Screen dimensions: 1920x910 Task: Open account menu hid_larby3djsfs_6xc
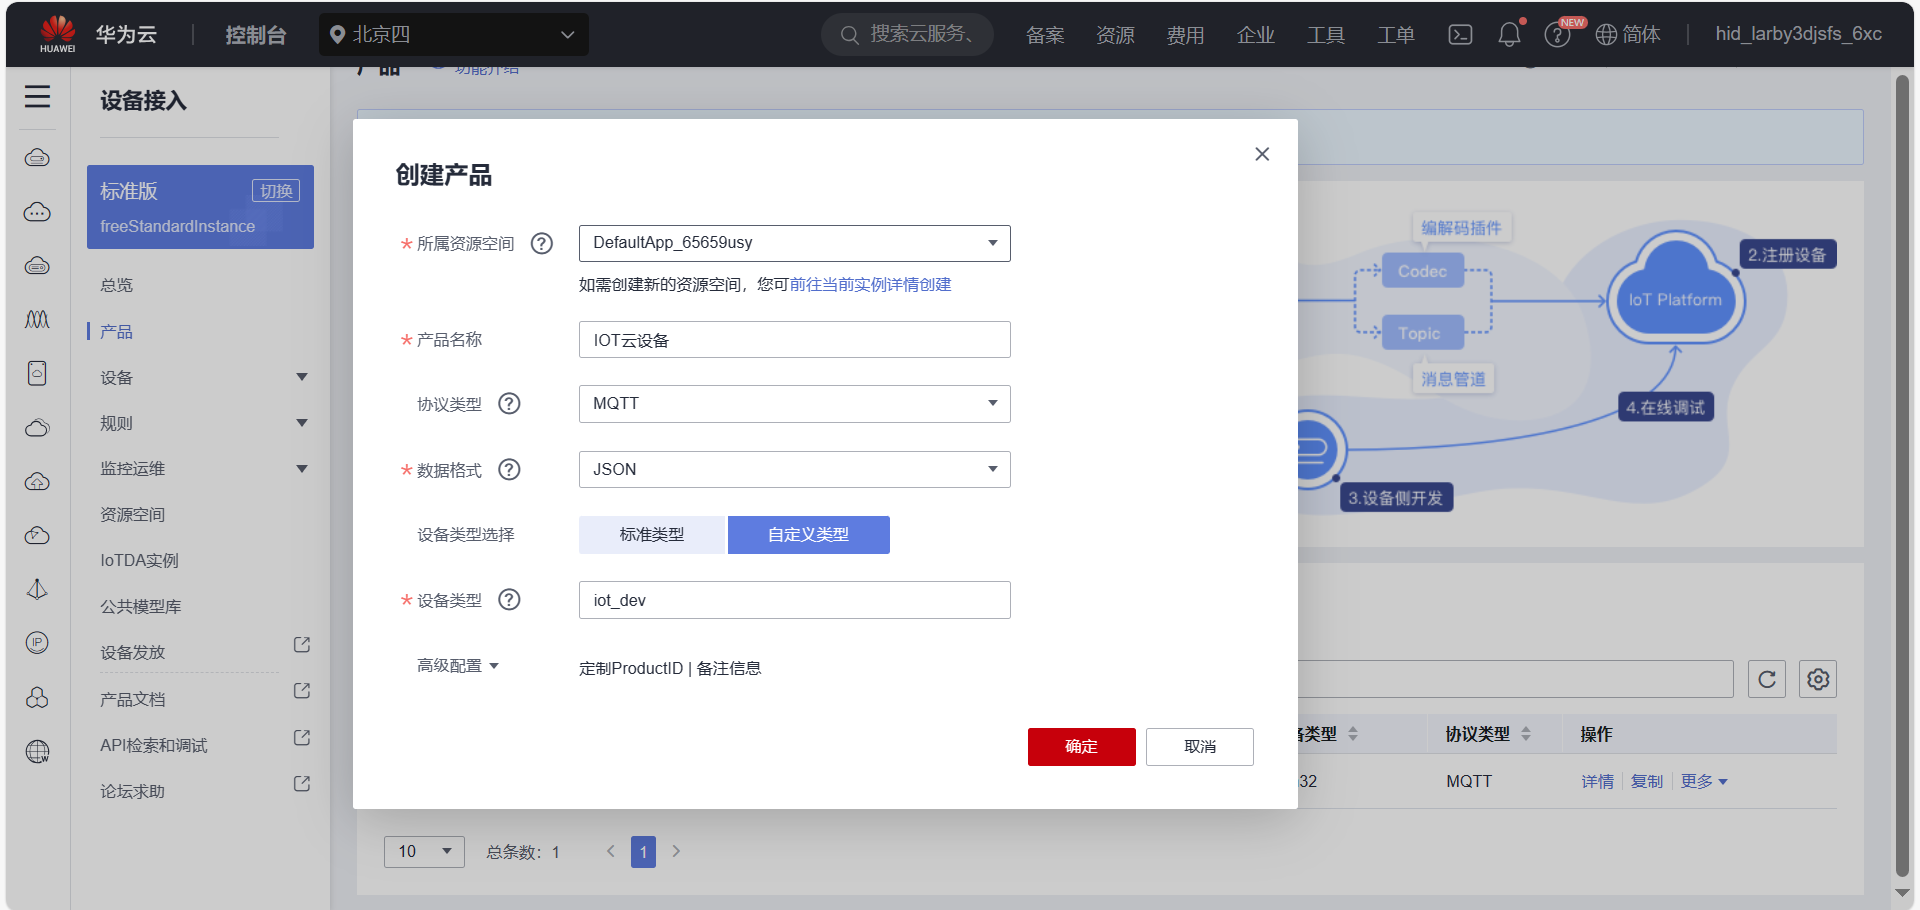pos(1799,34)
